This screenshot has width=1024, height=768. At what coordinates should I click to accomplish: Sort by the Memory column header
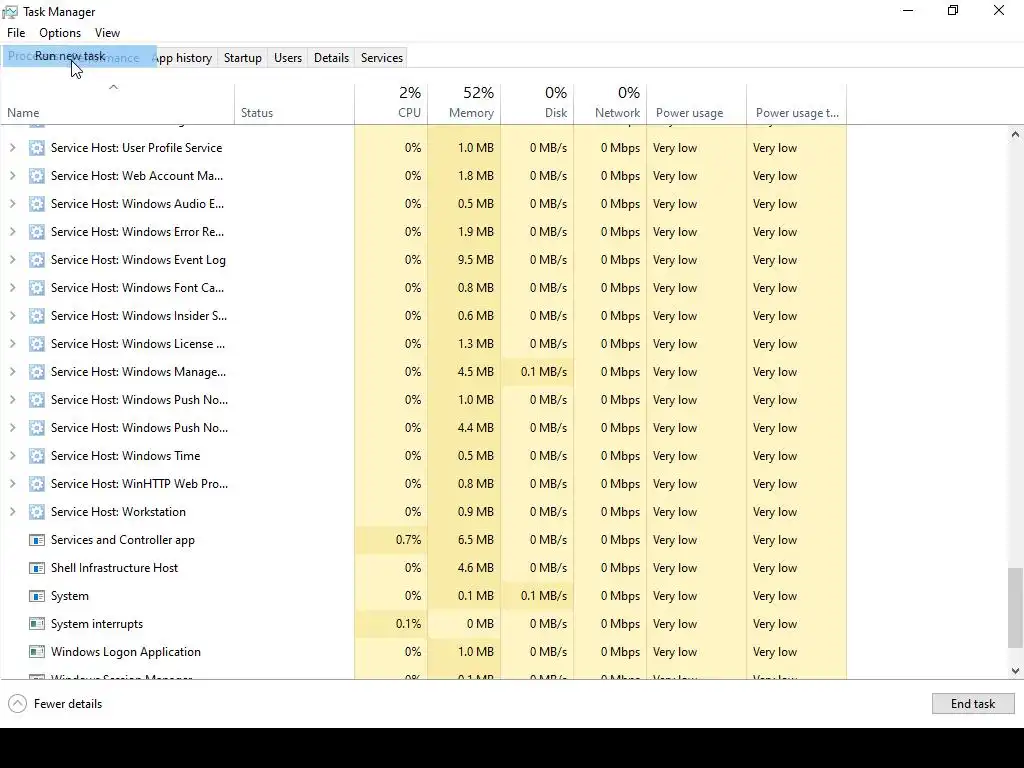(464, 104)
